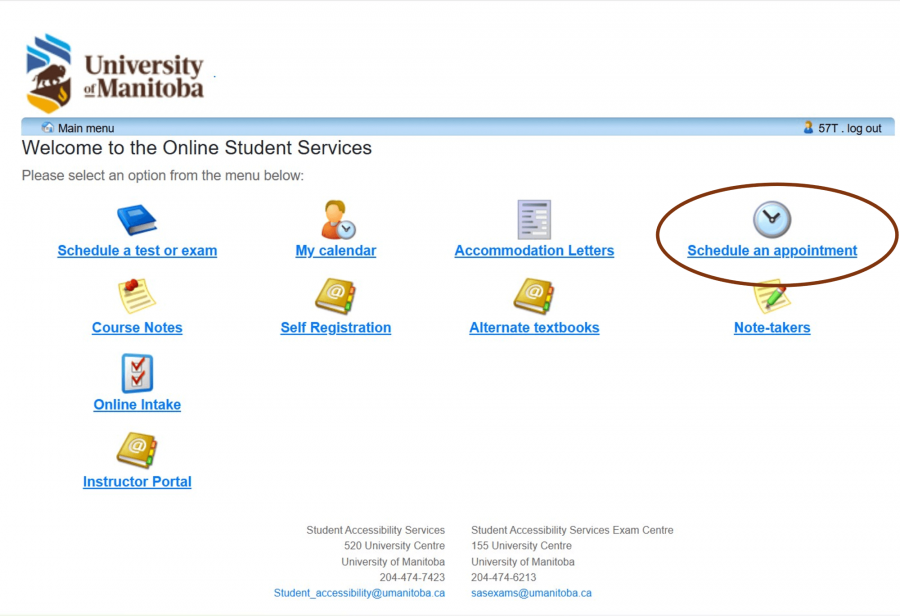Viewport: 900px width, 616px height.
Task: Open the Alternate textbooks link
Action: [x=534, y=328]
